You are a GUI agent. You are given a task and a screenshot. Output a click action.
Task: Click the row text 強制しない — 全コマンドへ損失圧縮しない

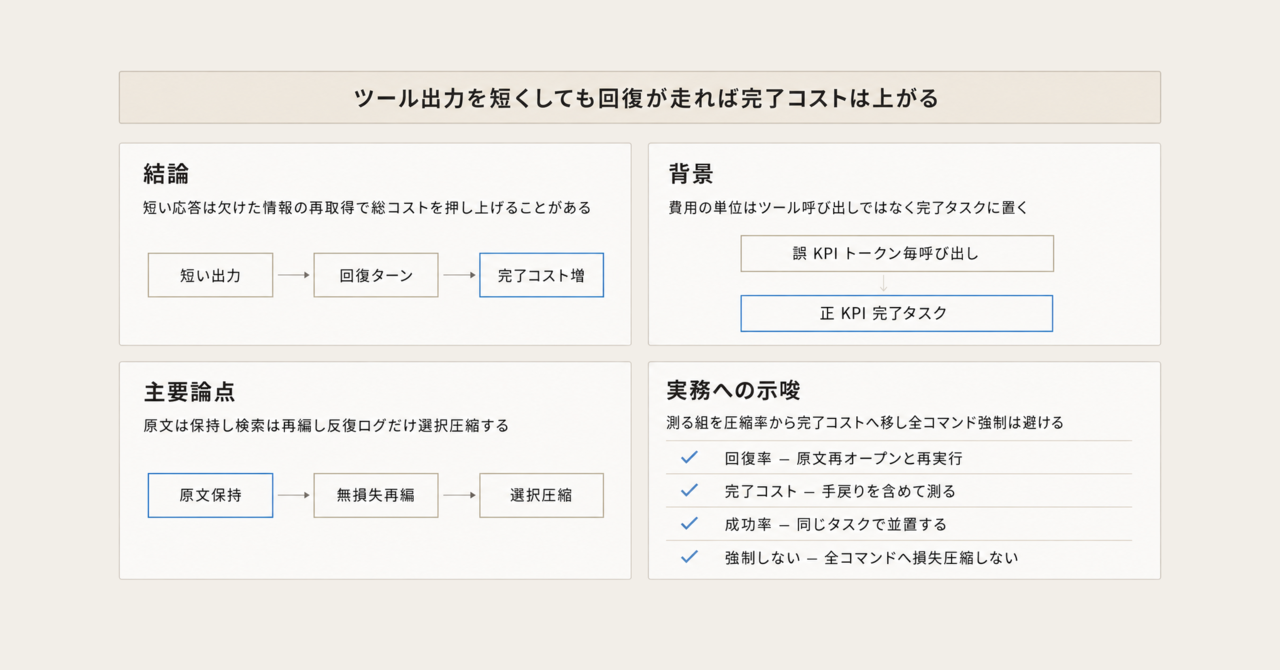pyautogui.click(x=871, y=558)
